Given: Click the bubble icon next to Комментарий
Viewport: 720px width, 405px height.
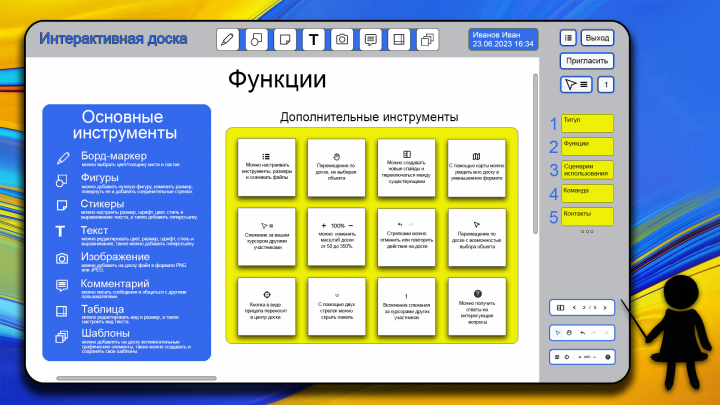Looking at the screenshot, I should 62,285.
